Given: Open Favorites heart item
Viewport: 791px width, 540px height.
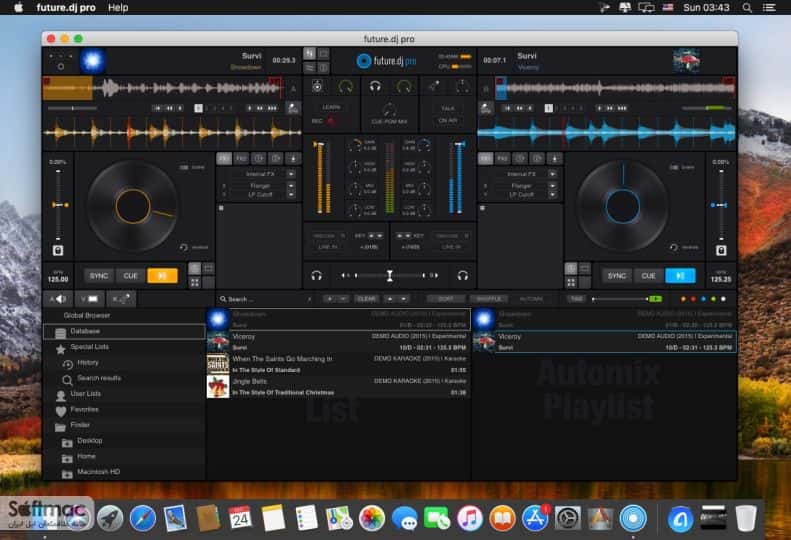Looking at the screenshot, I should [124, 409].
